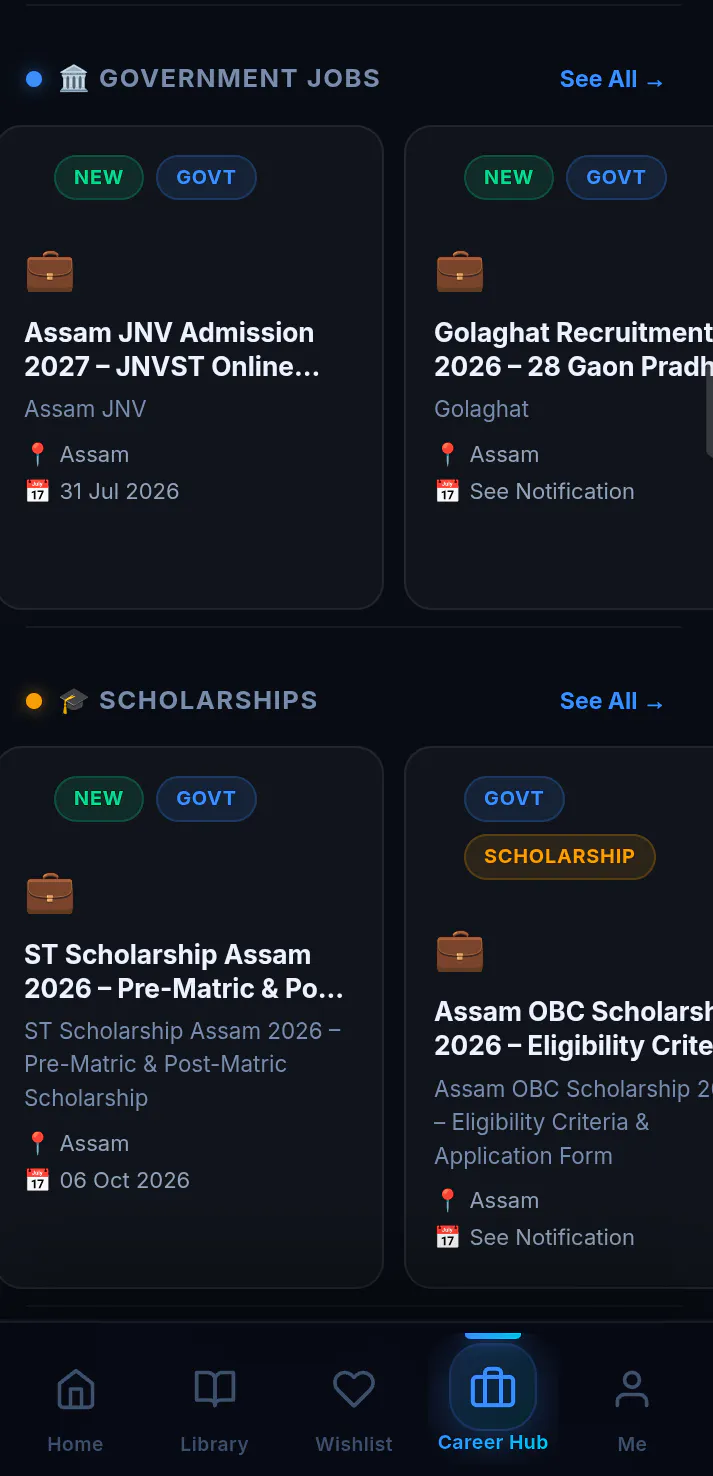The width and height of the screenshot is (713, 1476).
Task: Click briefcase icon on Golaghat Recruitment card
Action: tap(460, 272)
